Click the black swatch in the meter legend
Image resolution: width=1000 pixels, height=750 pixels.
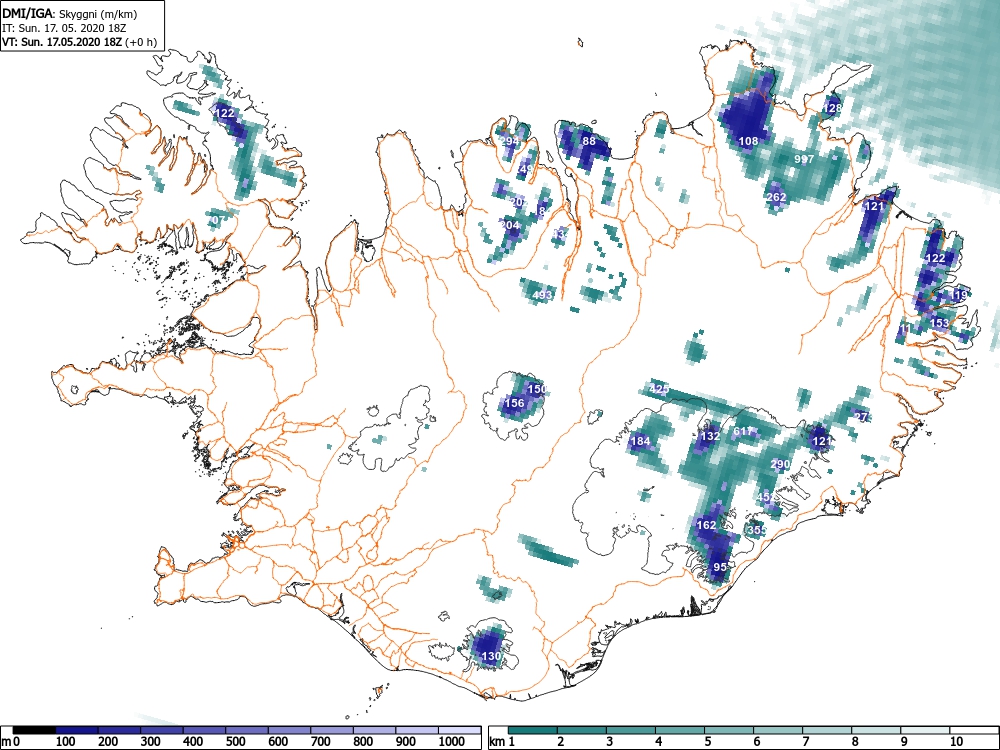point(34,730)
